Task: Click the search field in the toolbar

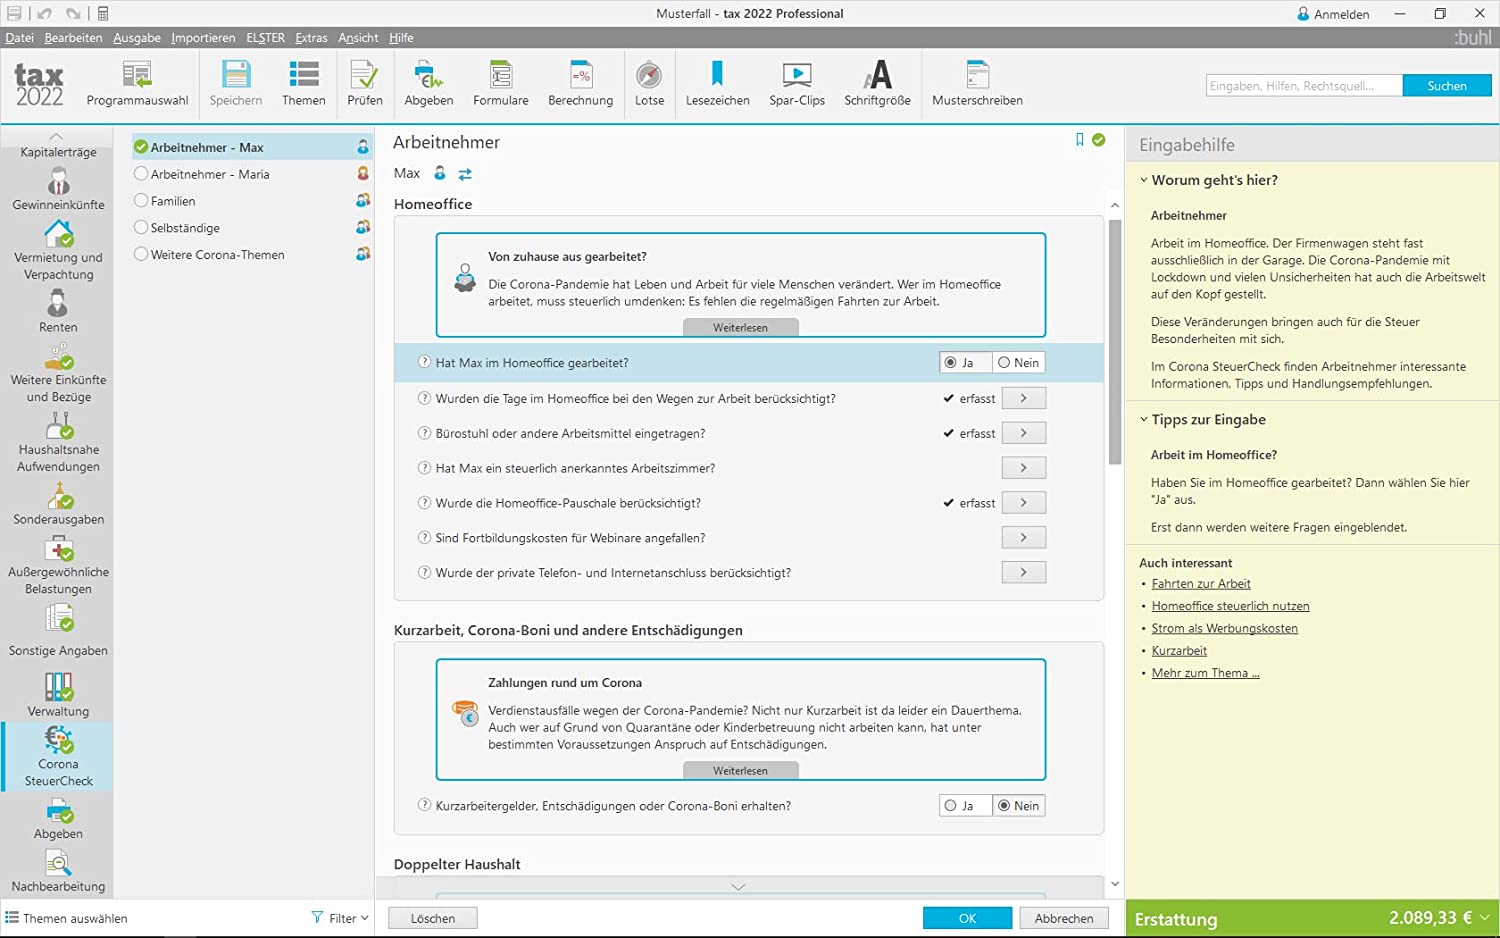Action: [1303, 86]
